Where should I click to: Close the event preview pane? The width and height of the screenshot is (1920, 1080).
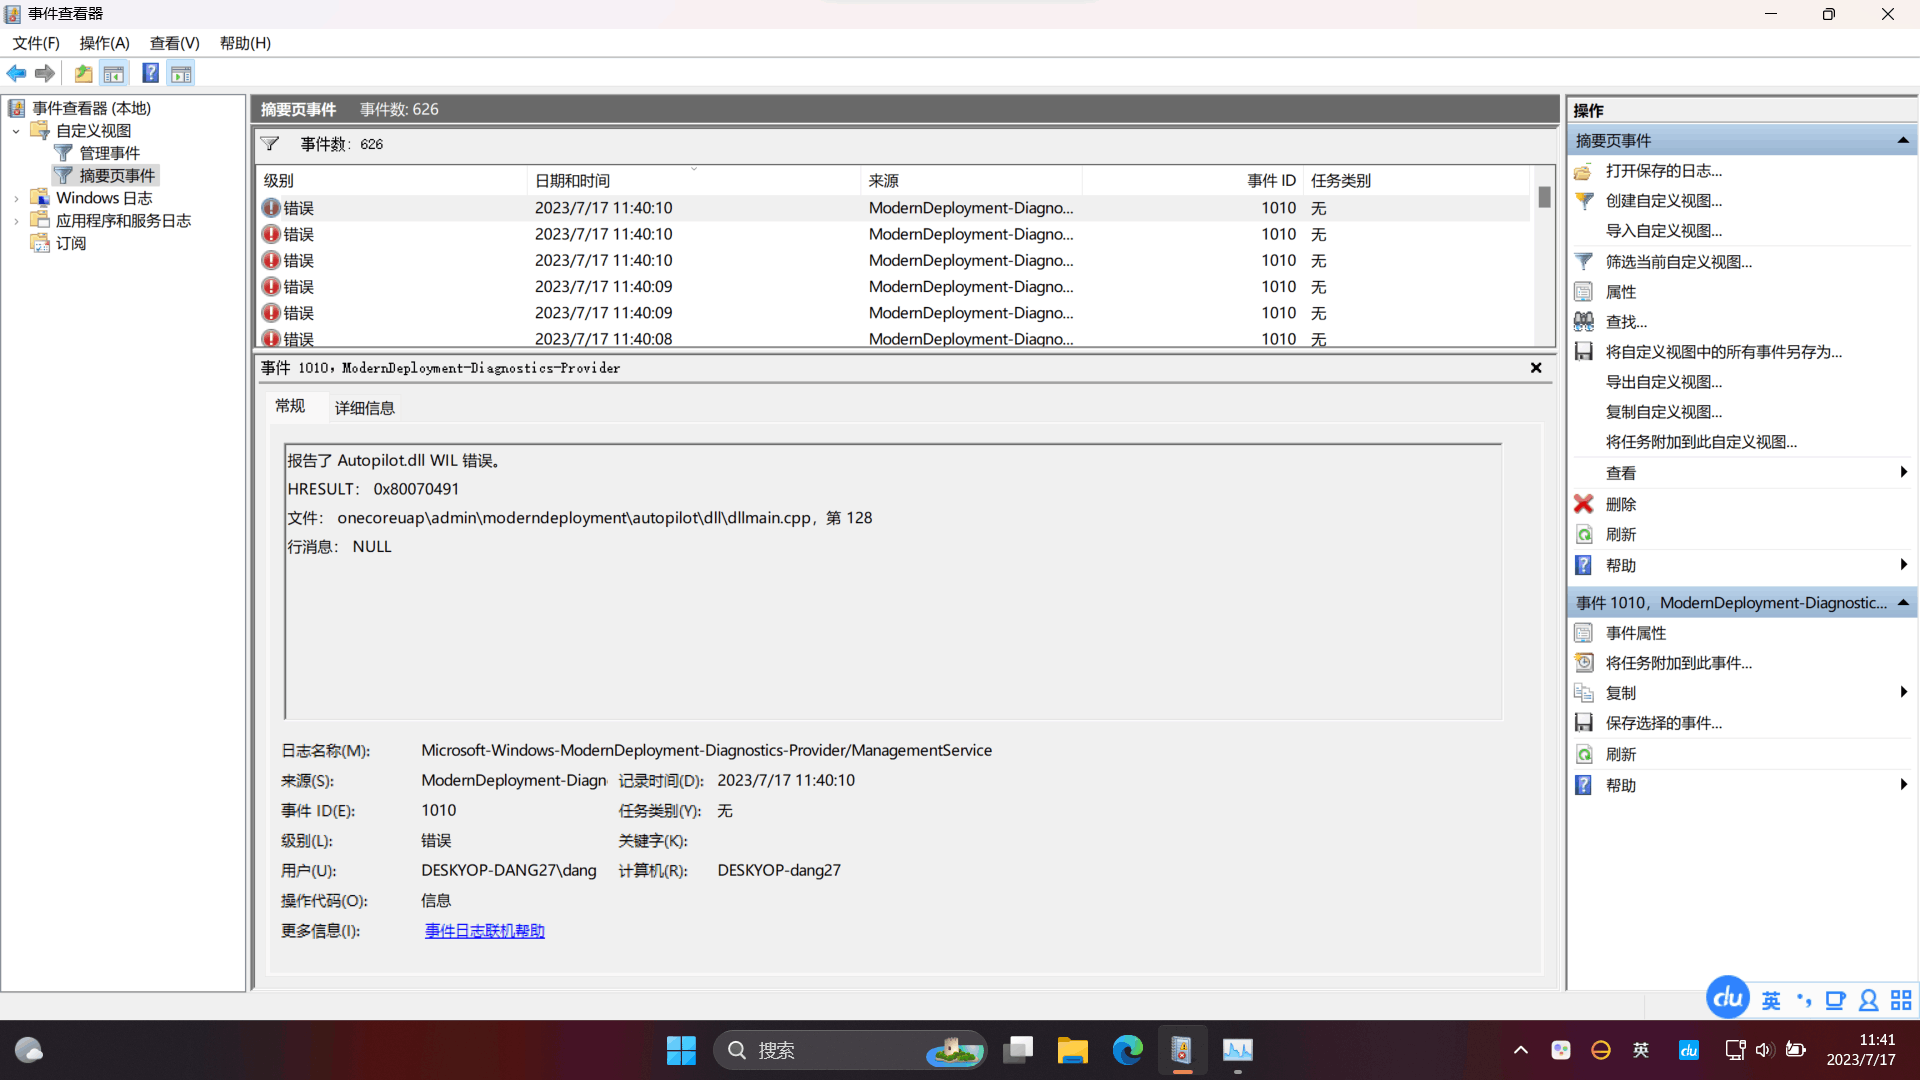click(x=1536, y=368)
